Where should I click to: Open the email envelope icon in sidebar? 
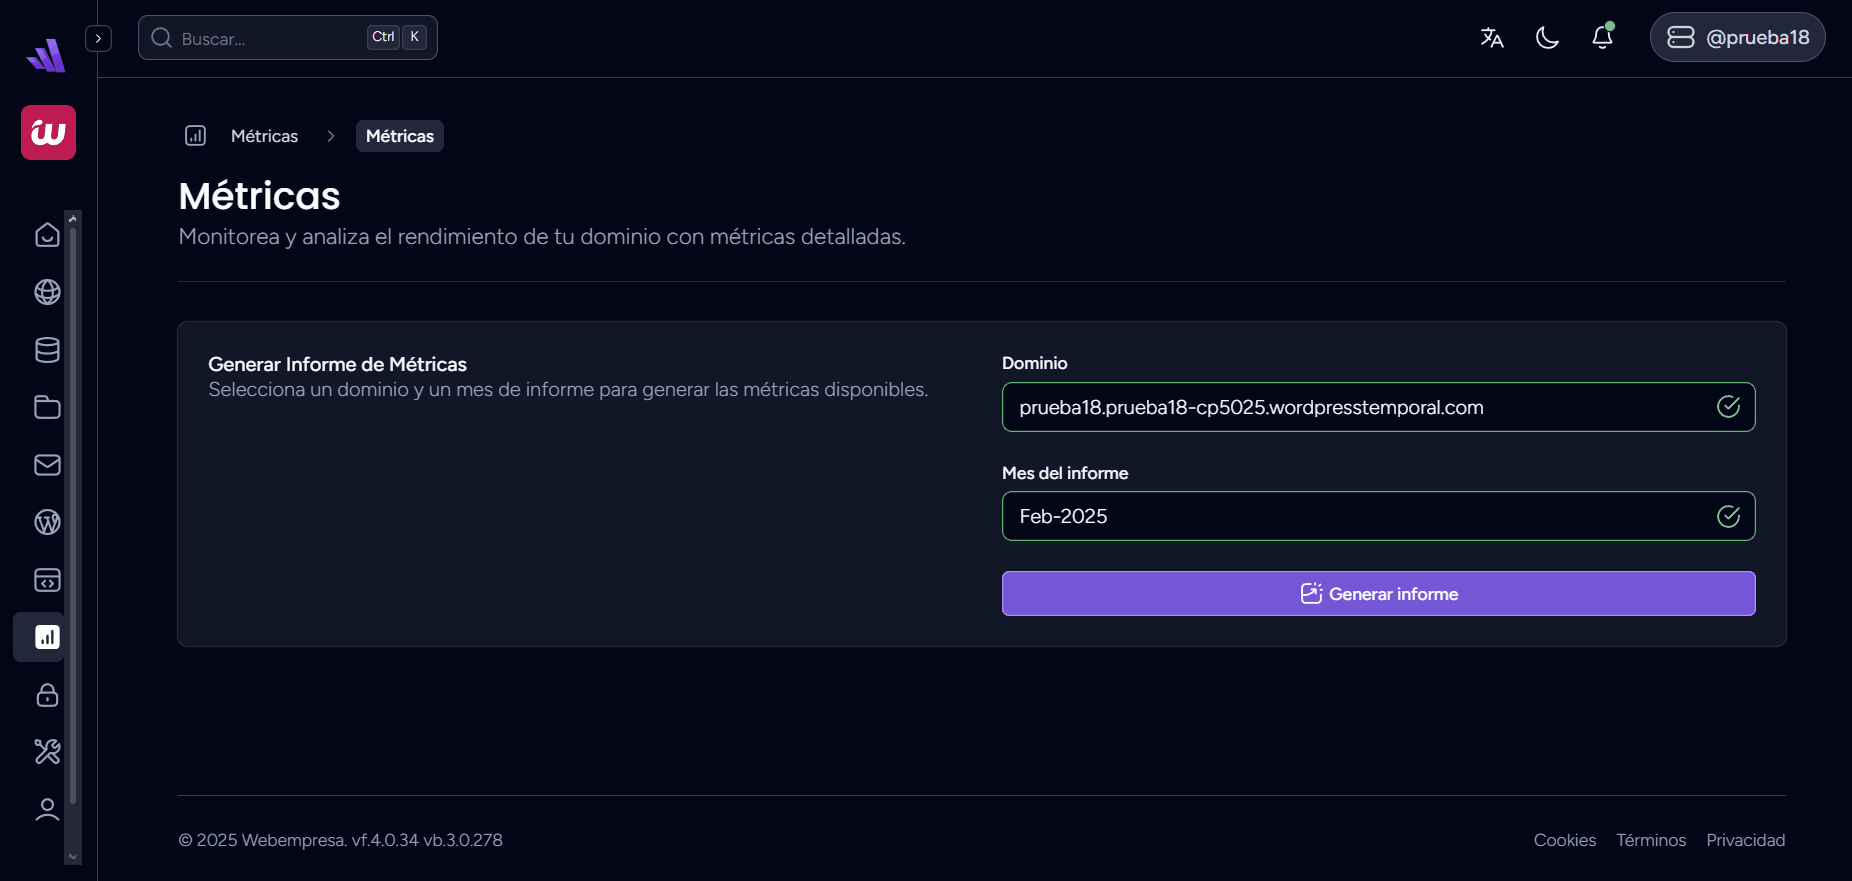click(x=47, y=465)
